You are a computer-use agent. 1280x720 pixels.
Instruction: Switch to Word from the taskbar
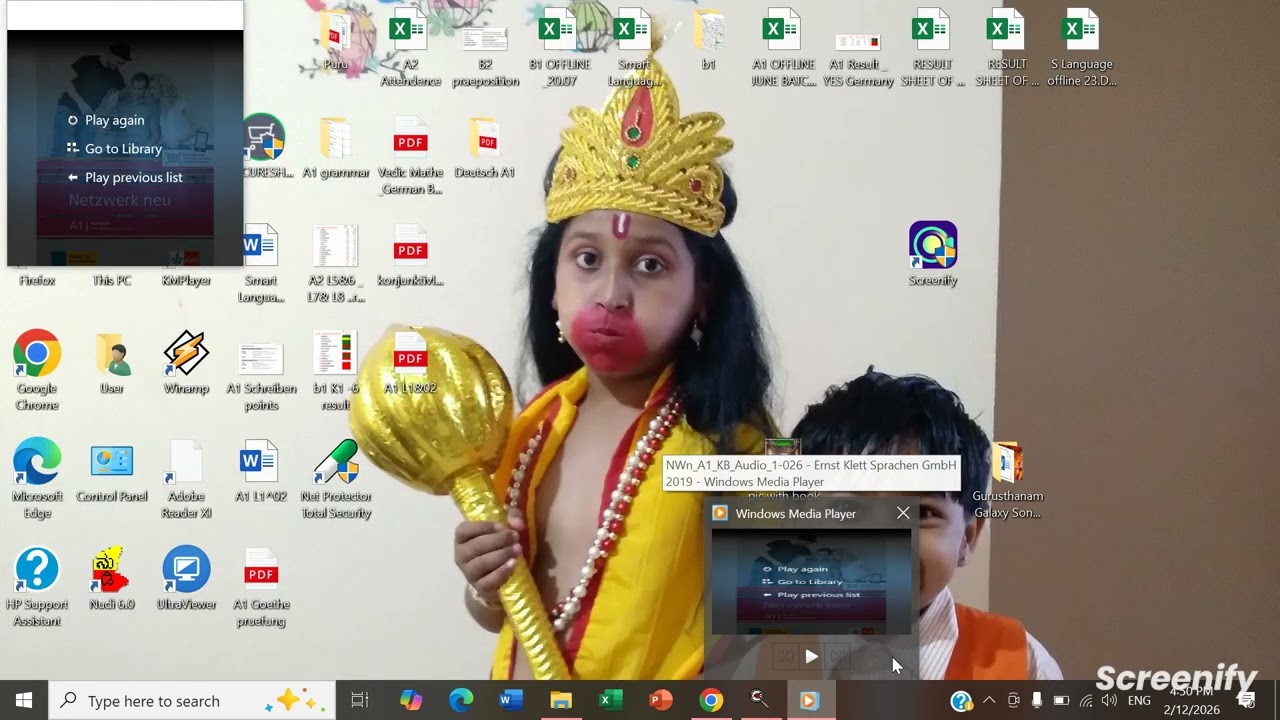(511, 700)
